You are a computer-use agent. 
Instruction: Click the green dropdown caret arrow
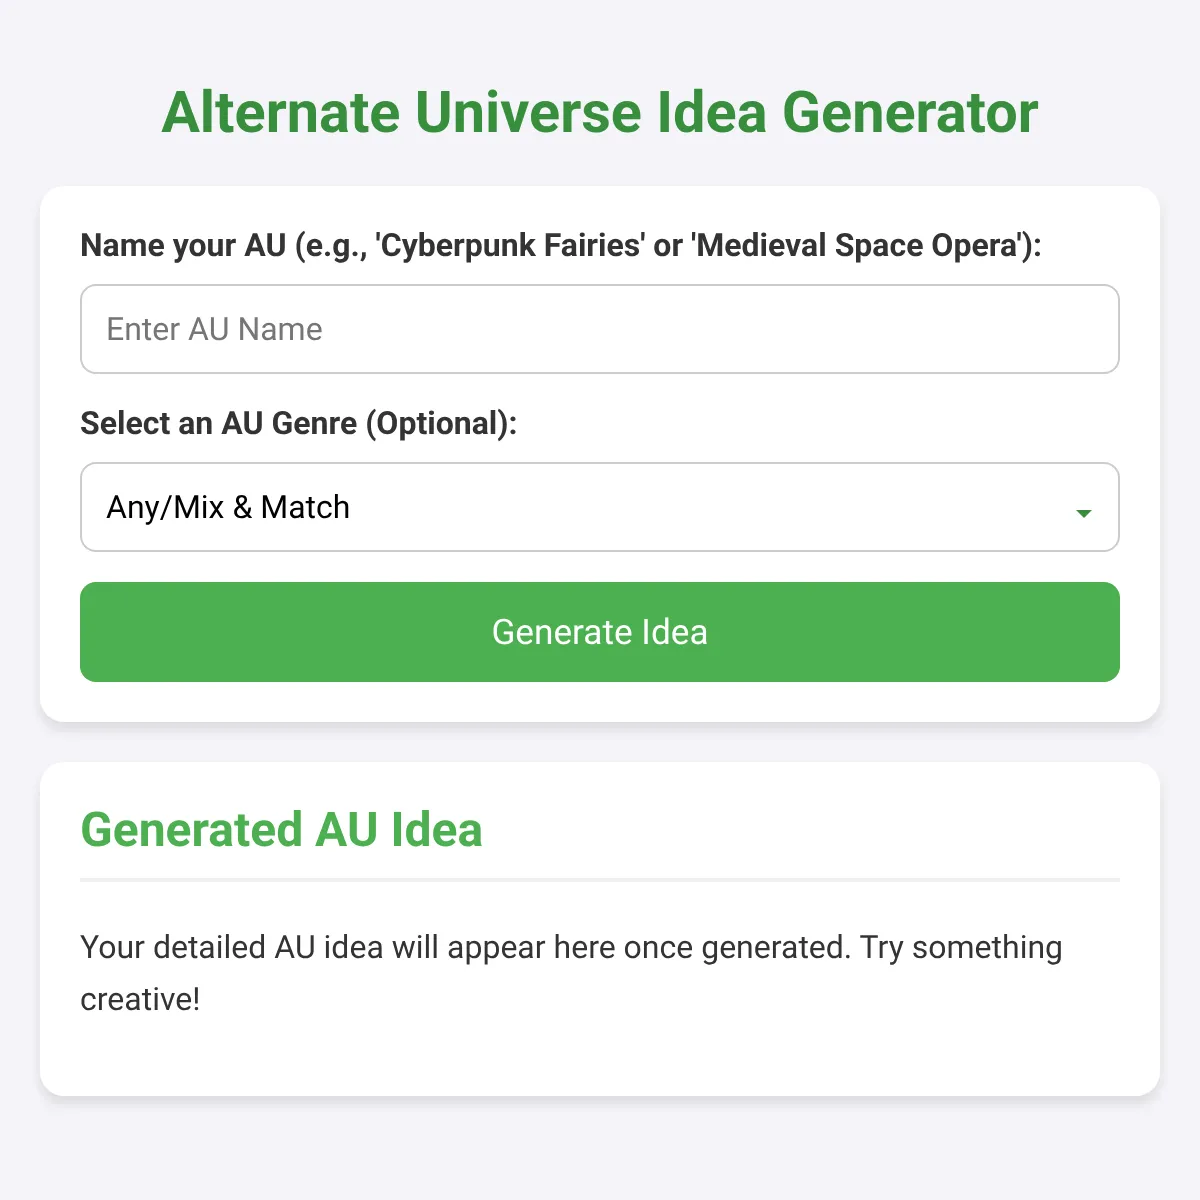click(x=1083, y=513)
